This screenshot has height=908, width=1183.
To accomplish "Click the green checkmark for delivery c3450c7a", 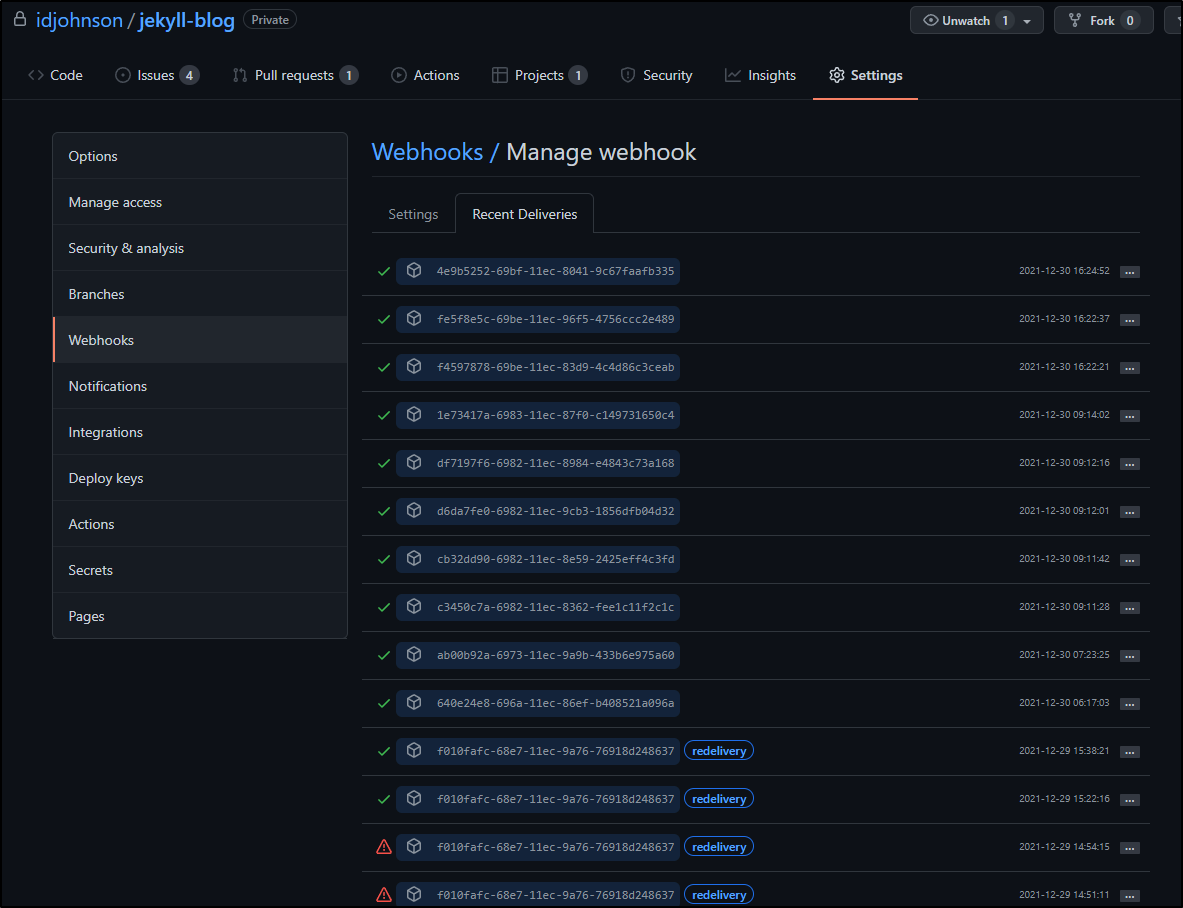I will pos(384,608).
